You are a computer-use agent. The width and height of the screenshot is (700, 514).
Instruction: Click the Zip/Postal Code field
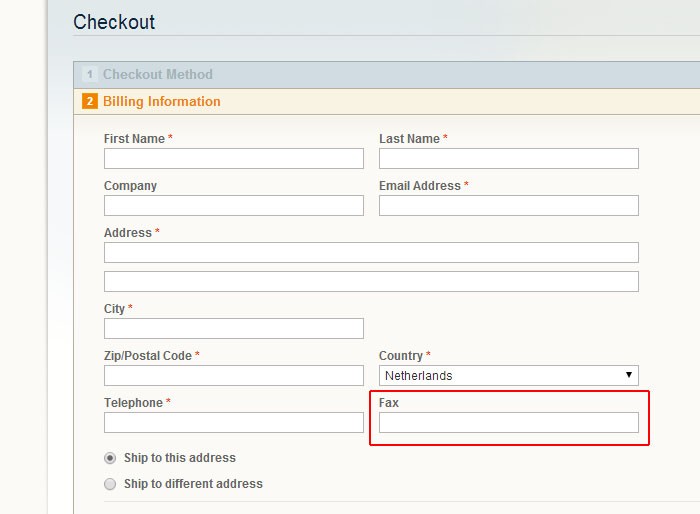point(234,376)
